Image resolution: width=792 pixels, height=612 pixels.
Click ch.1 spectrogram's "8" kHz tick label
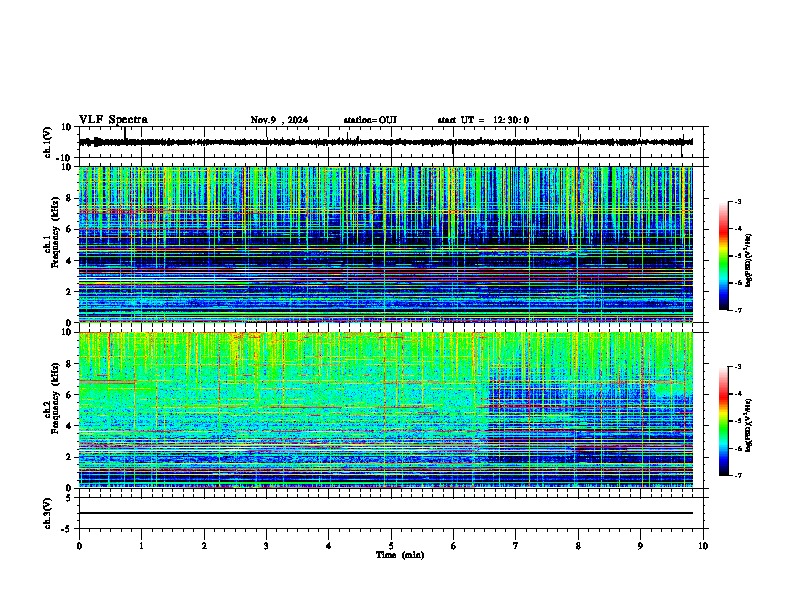click(70, 198)
